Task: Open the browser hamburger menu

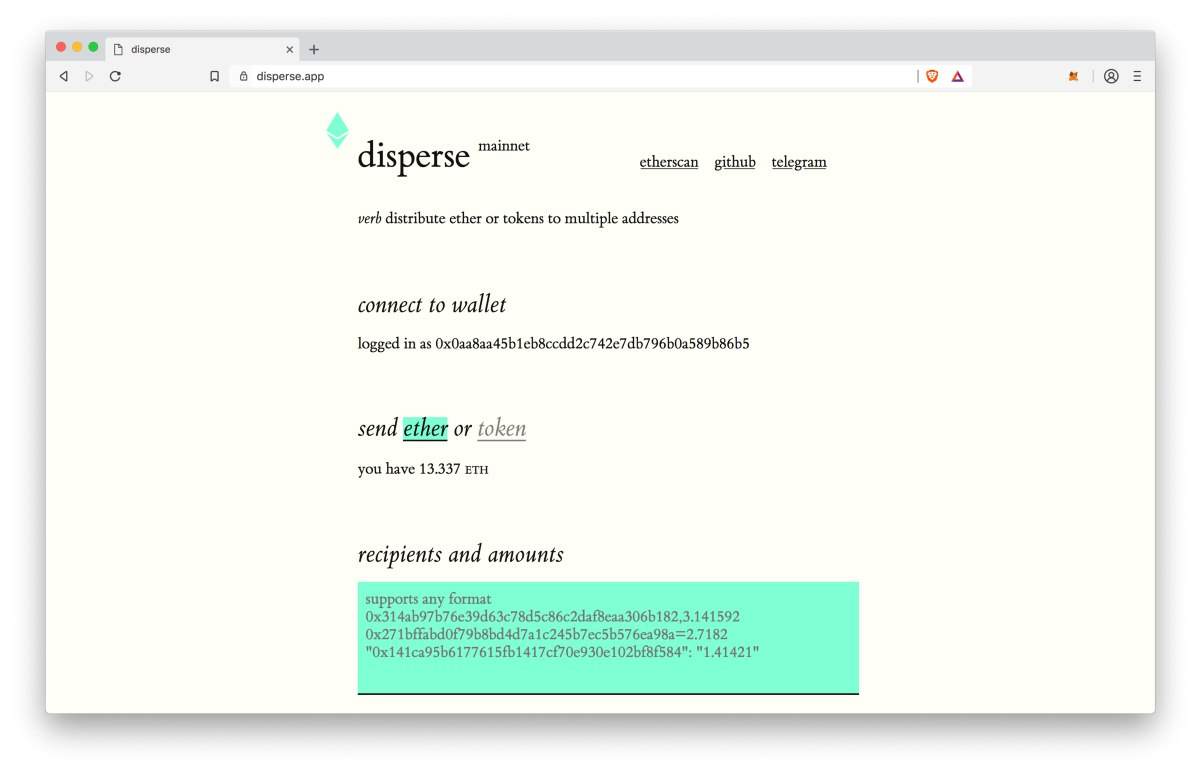Action: [x=1137, y=76]
